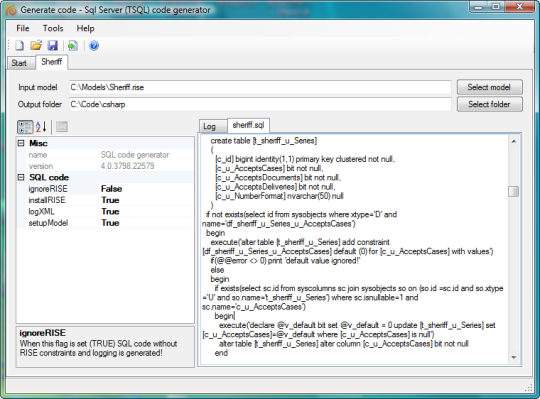Click the window resize grip in status bar
540x399 pixels.
pyautogui.click(x=528, y=388)
